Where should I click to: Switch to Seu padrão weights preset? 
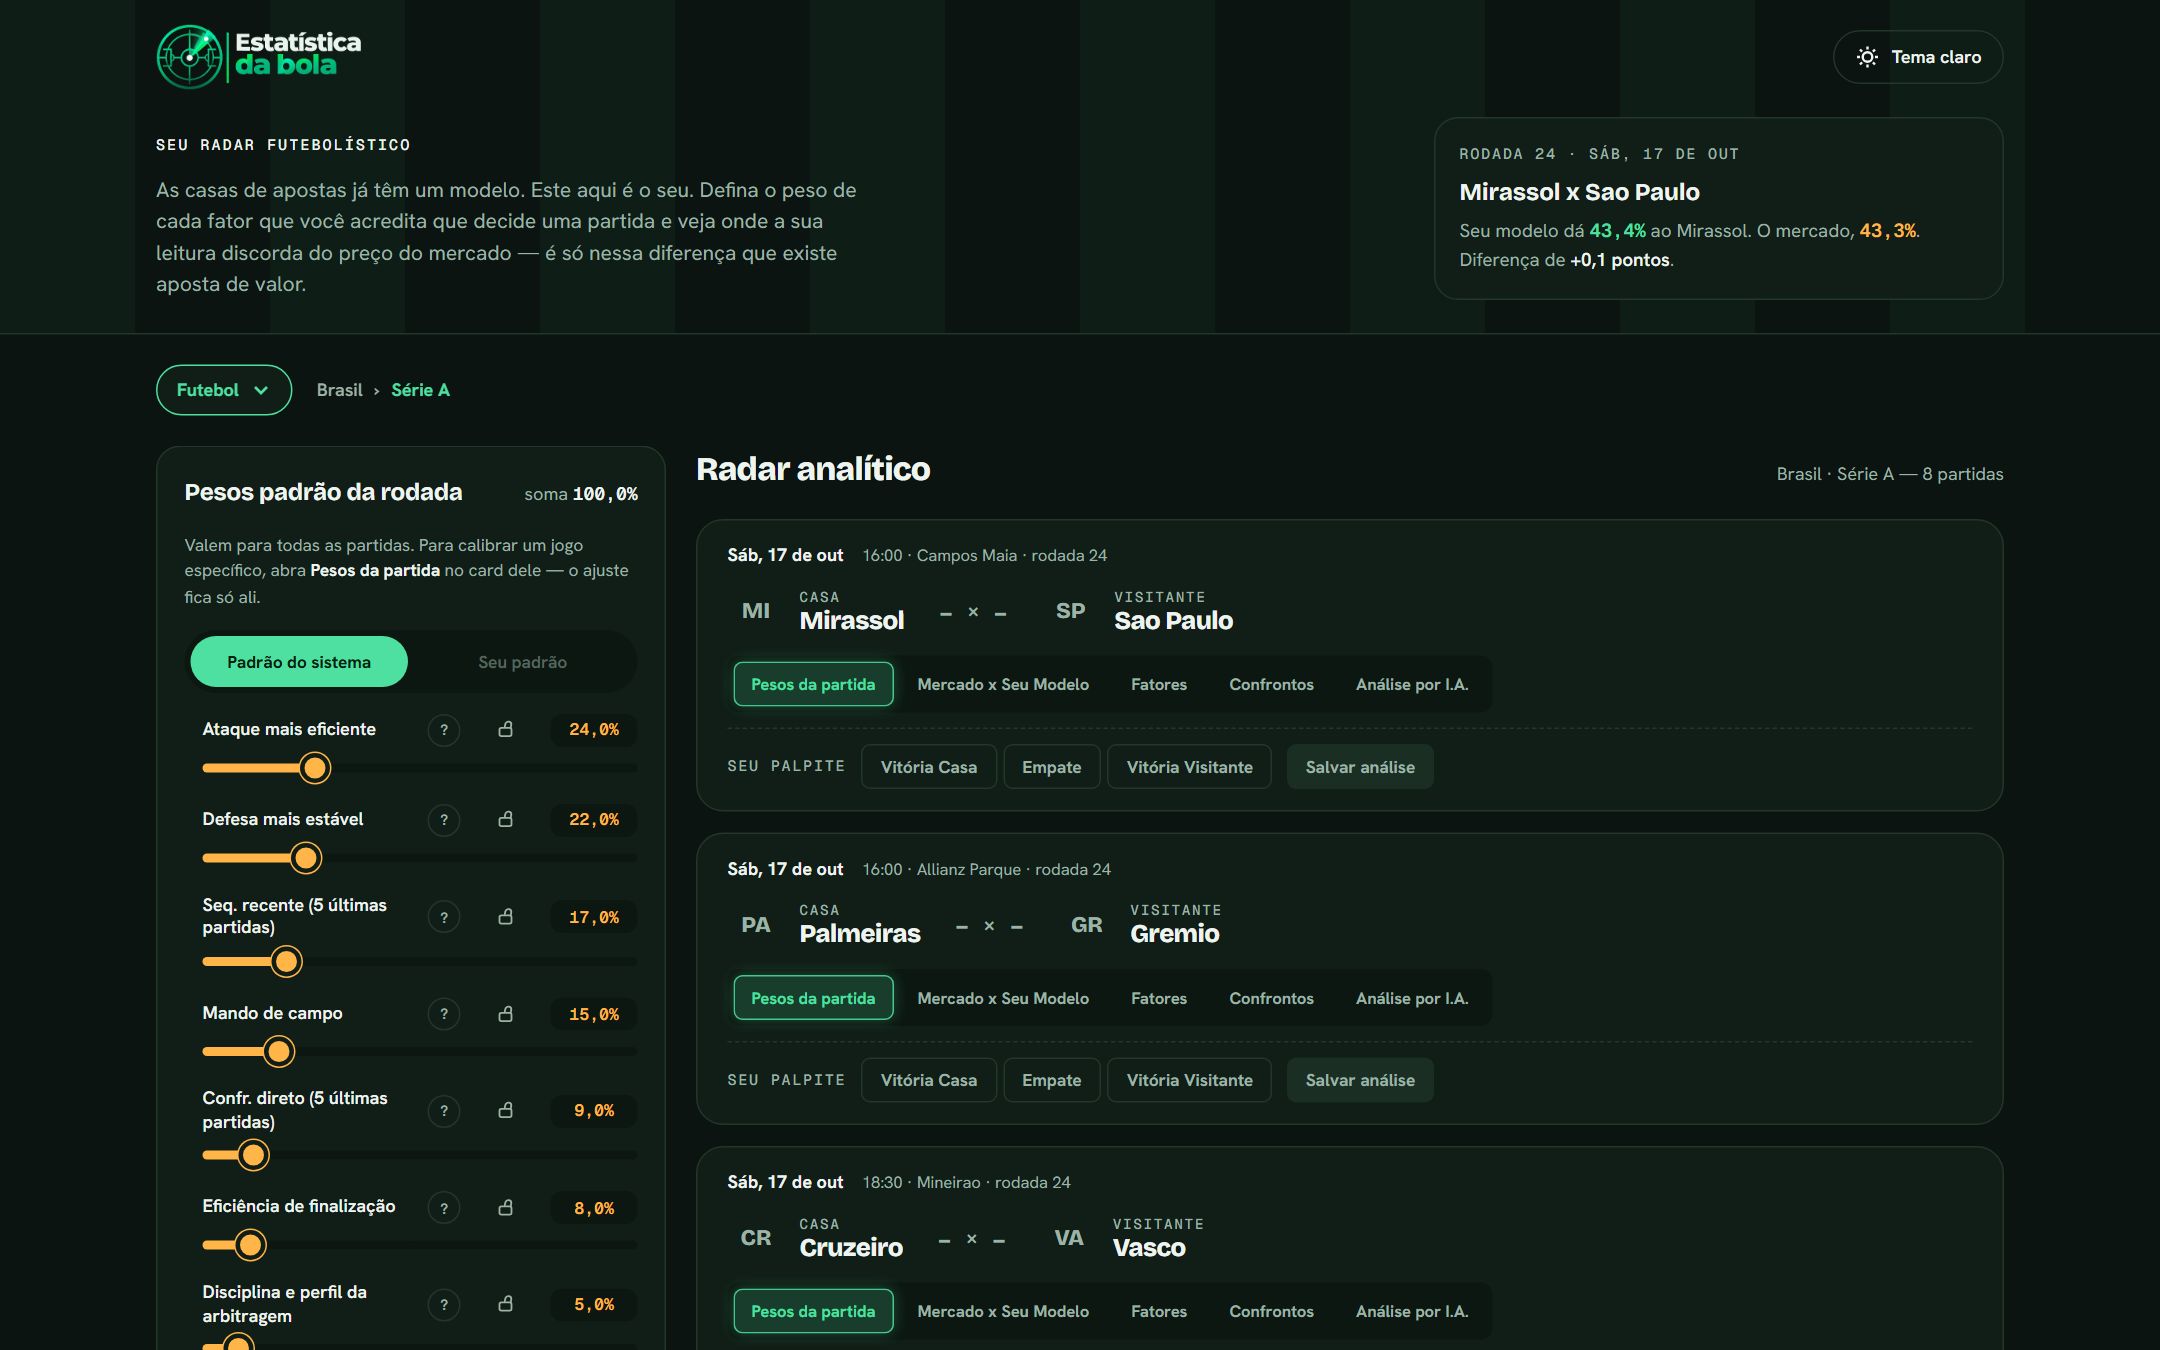[522, 662]
